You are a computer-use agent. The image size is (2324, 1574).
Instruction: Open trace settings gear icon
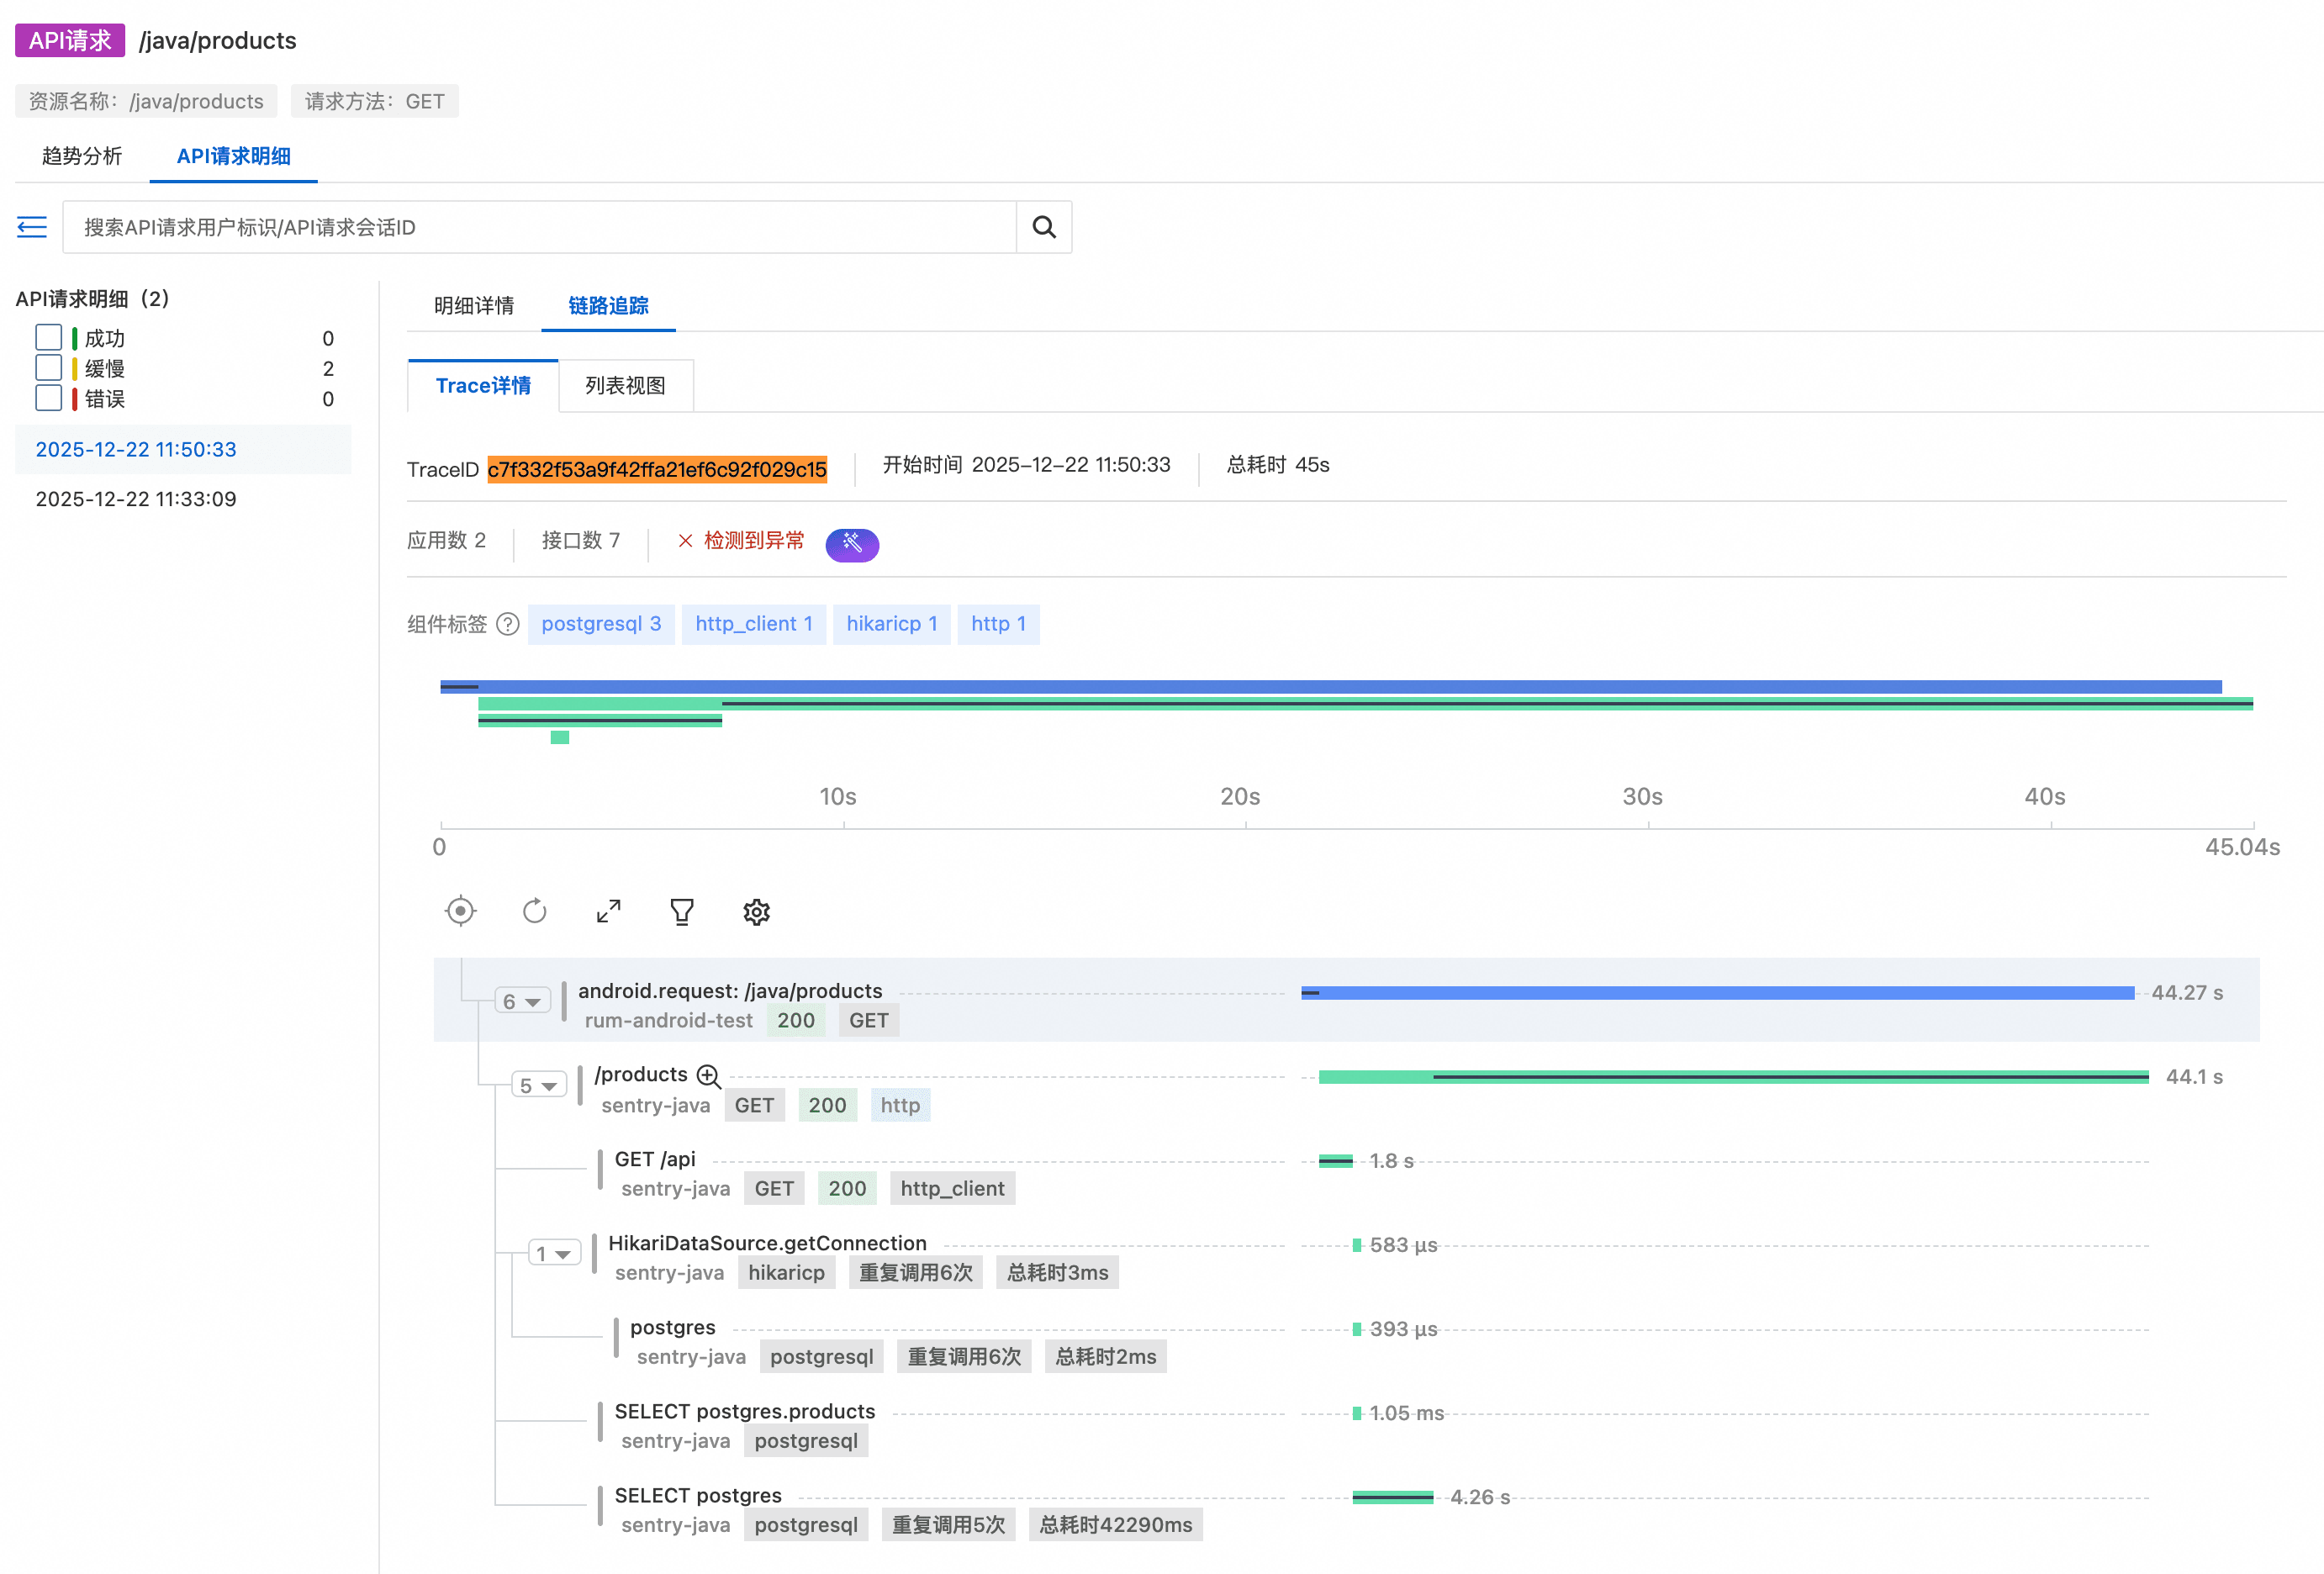(756, 911)
